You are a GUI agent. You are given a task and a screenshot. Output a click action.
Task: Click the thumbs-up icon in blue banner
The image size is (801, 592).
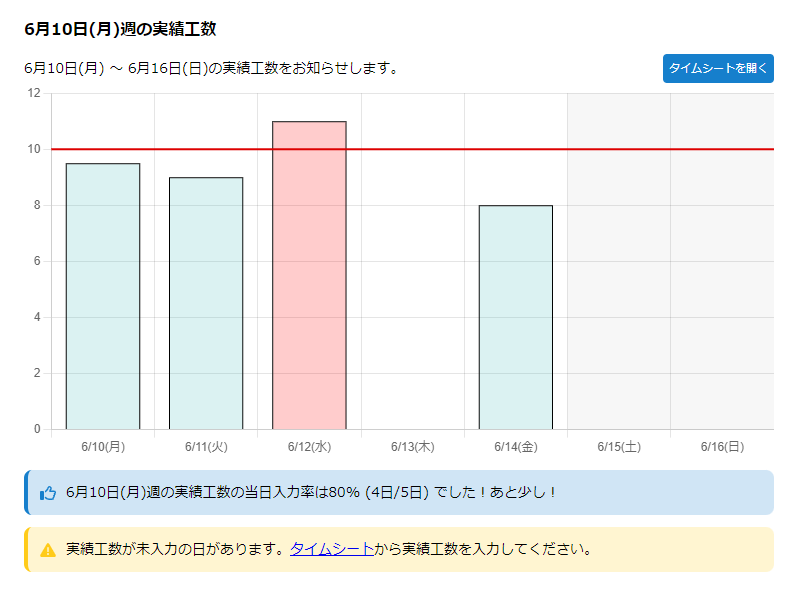point(47,493)
